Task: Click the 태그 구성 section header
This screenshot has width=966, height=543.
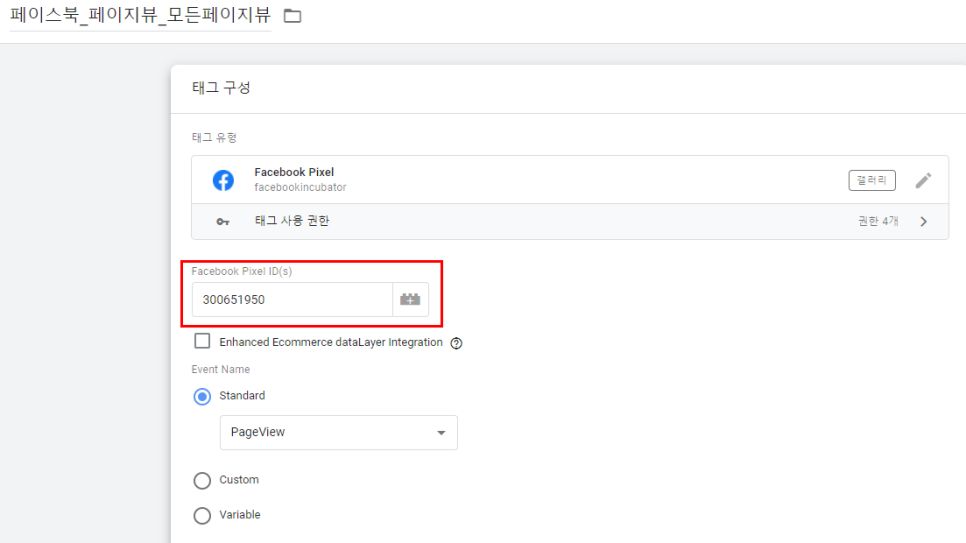Action: coord(221,88)
